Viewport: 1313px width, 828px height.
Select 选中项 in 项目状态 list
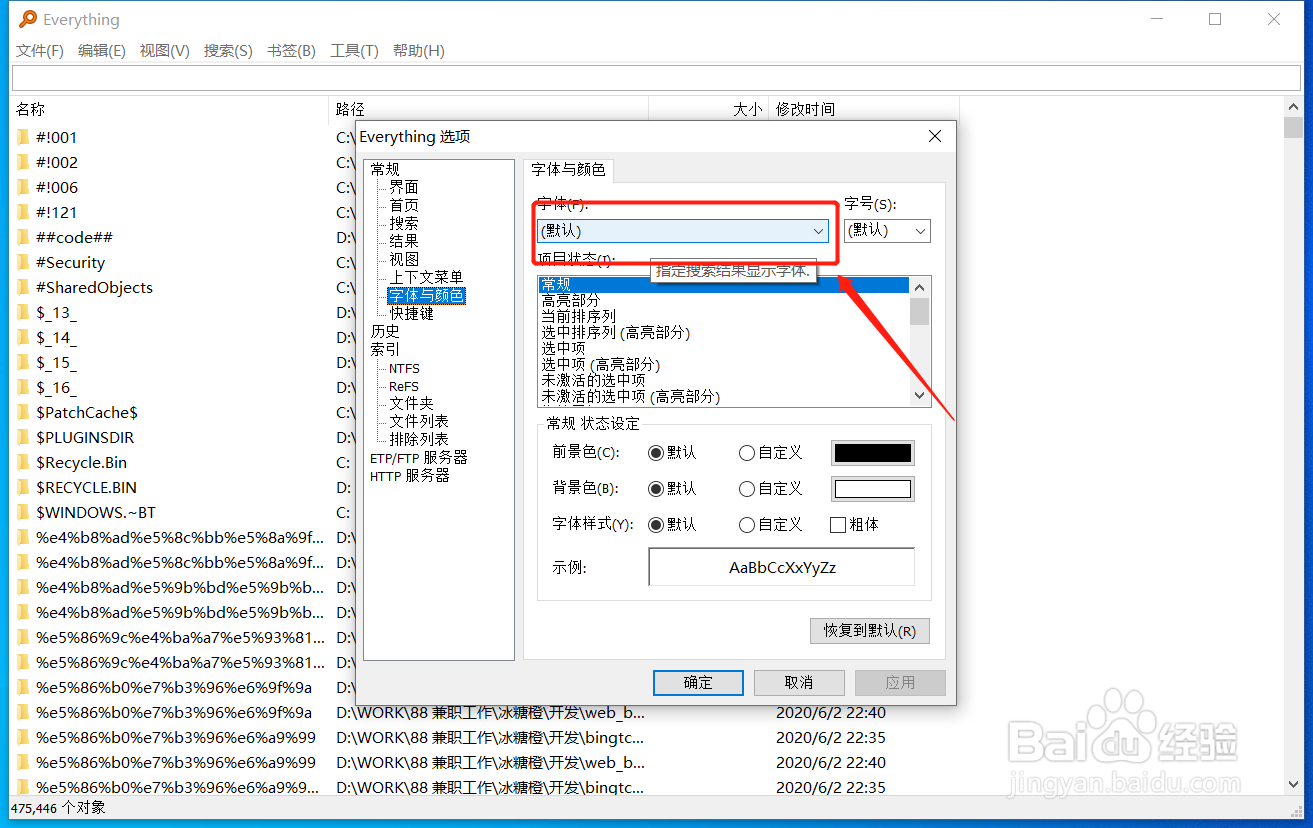tap(564, 349)
